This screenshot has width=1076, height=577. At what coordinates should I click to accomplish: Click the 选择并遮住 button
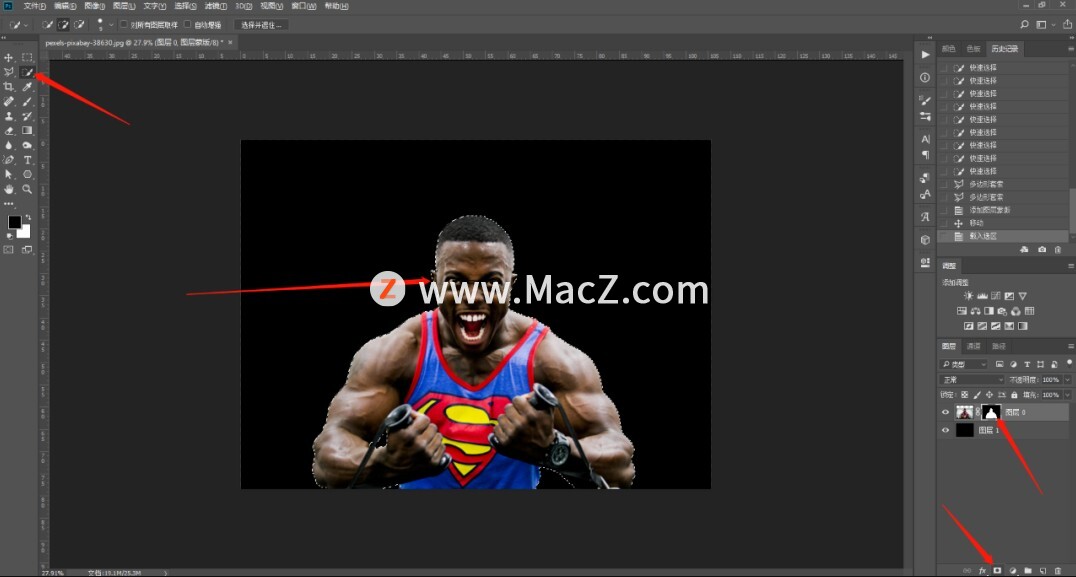click(261, 25)
